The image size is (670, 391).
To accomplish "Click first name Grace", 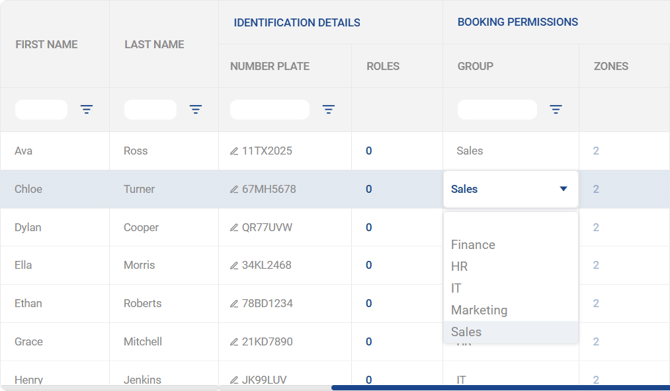I will click(x=29, y=341).
